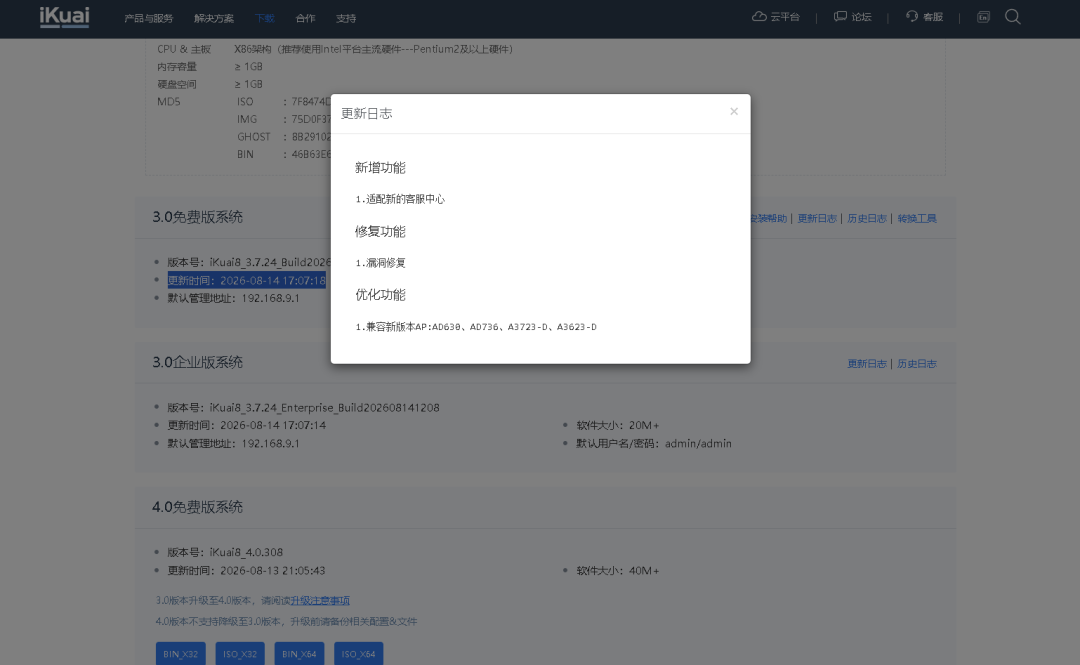Screen dimensions: 1080x665
Task: Open the 合作 menu
Action: coord(305,19)
